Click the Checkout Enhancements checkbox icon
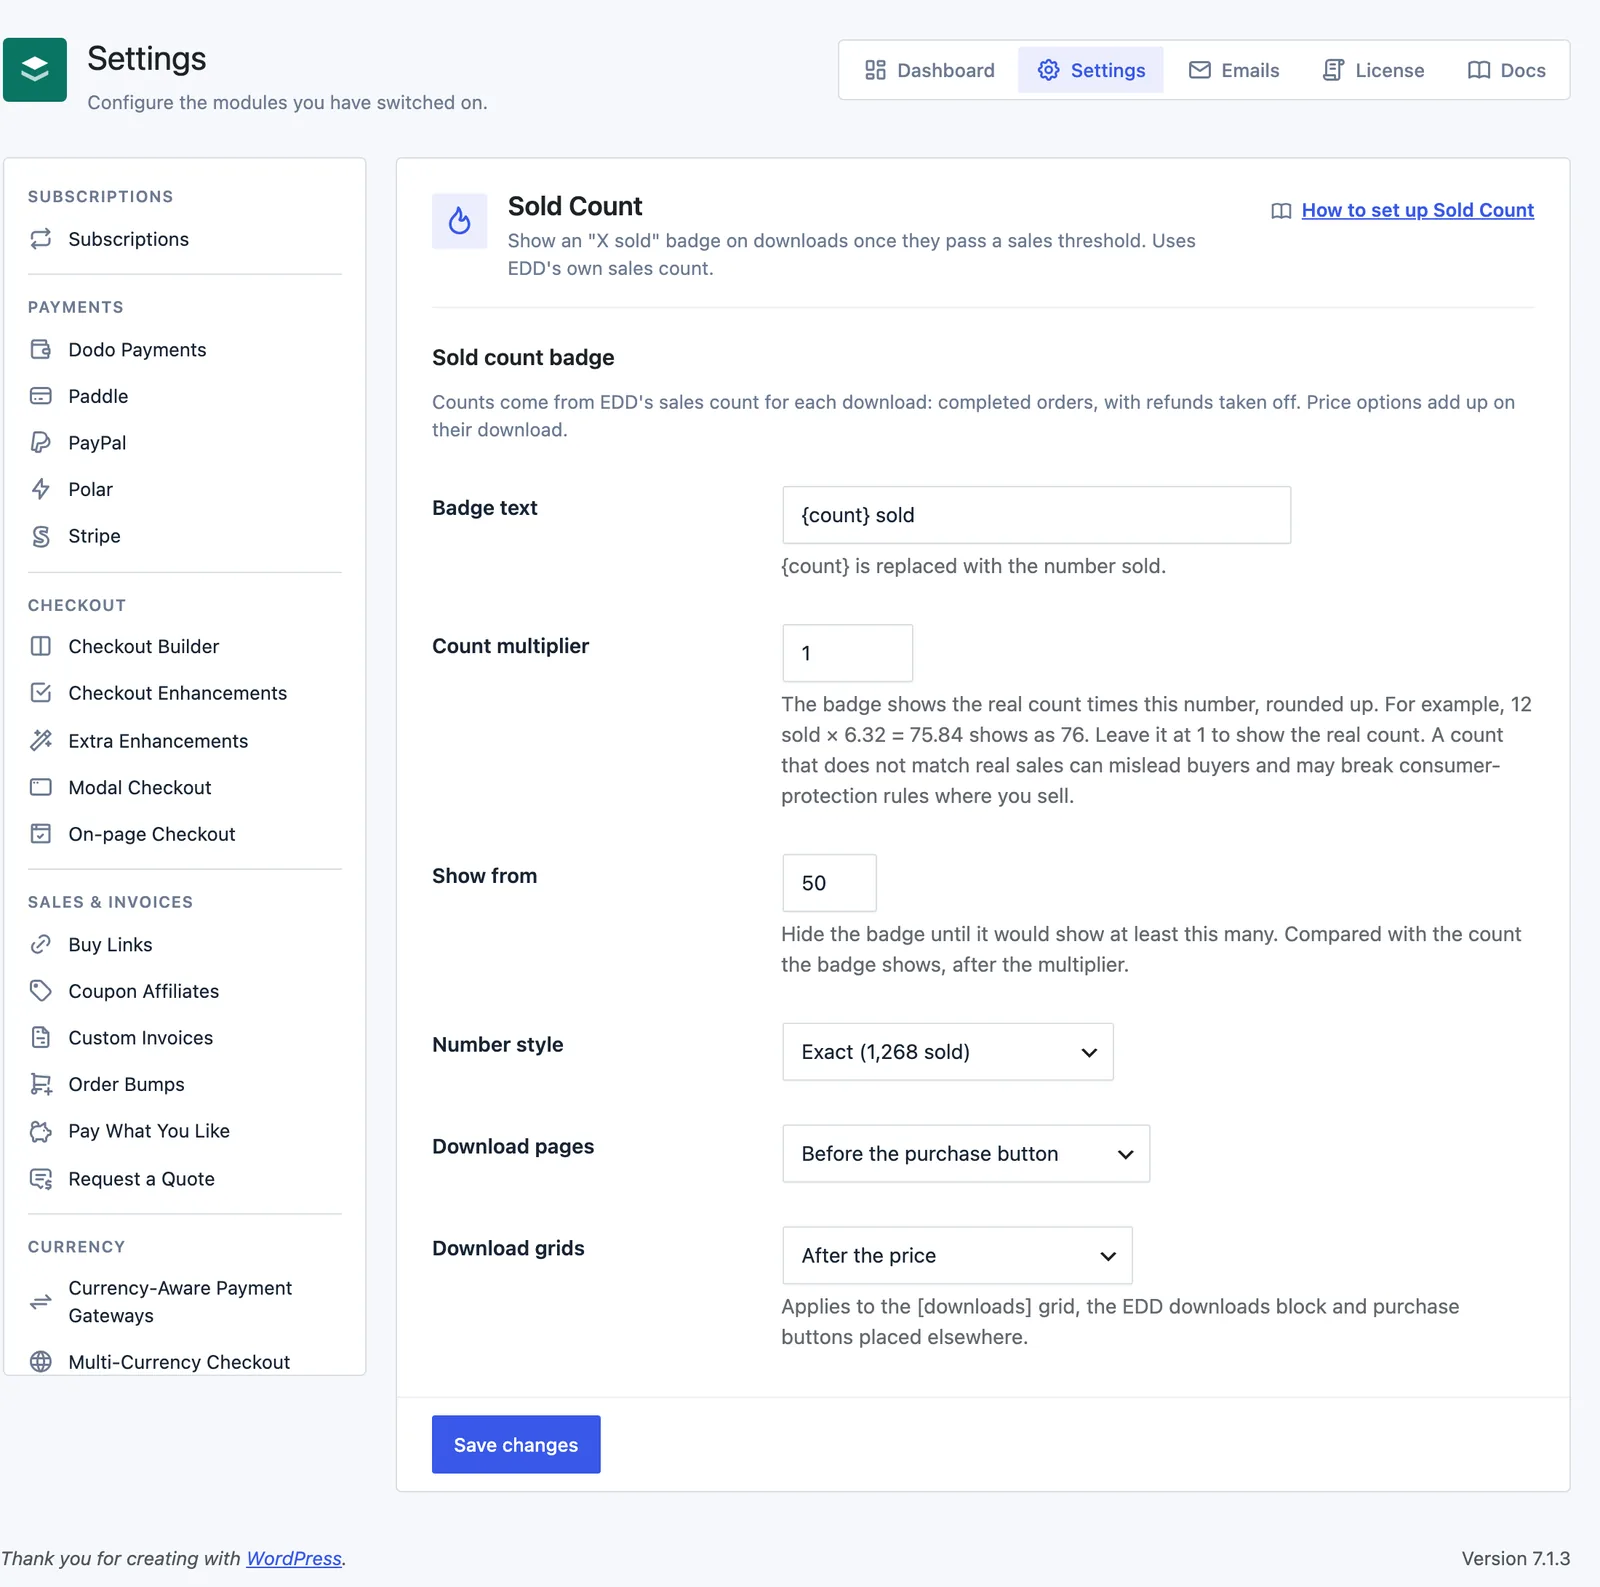Screen dimensions: 1600x1587 click(x=41, y=693)
